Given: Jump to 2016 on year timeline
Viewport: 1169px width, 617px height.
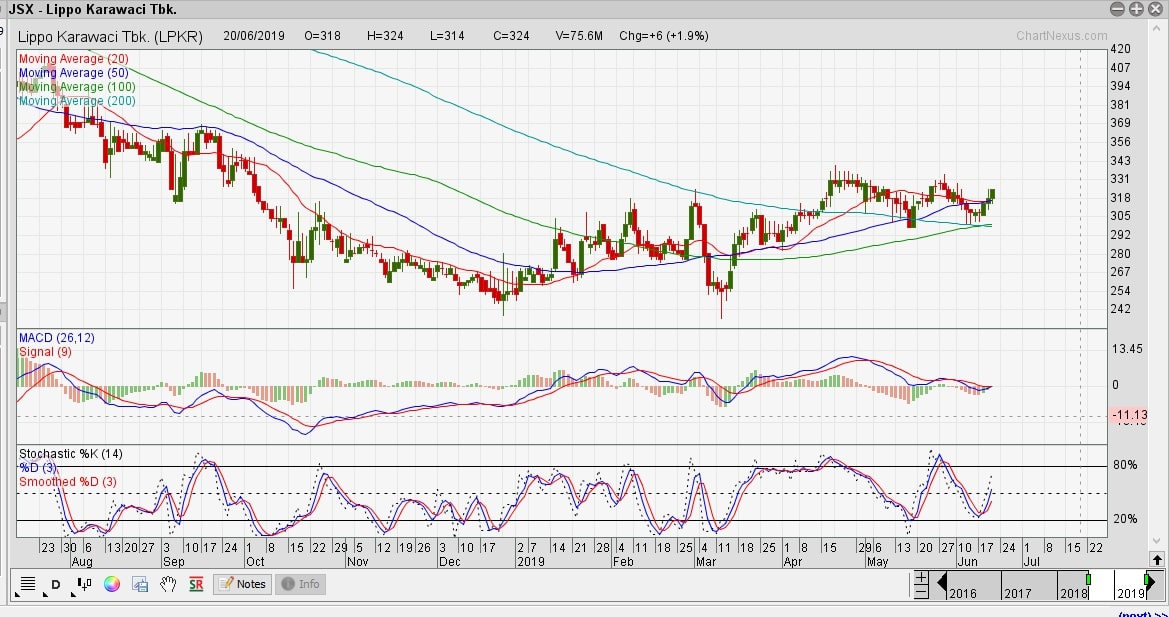Looking at the screenshot, I should click(x=962, y=593).
